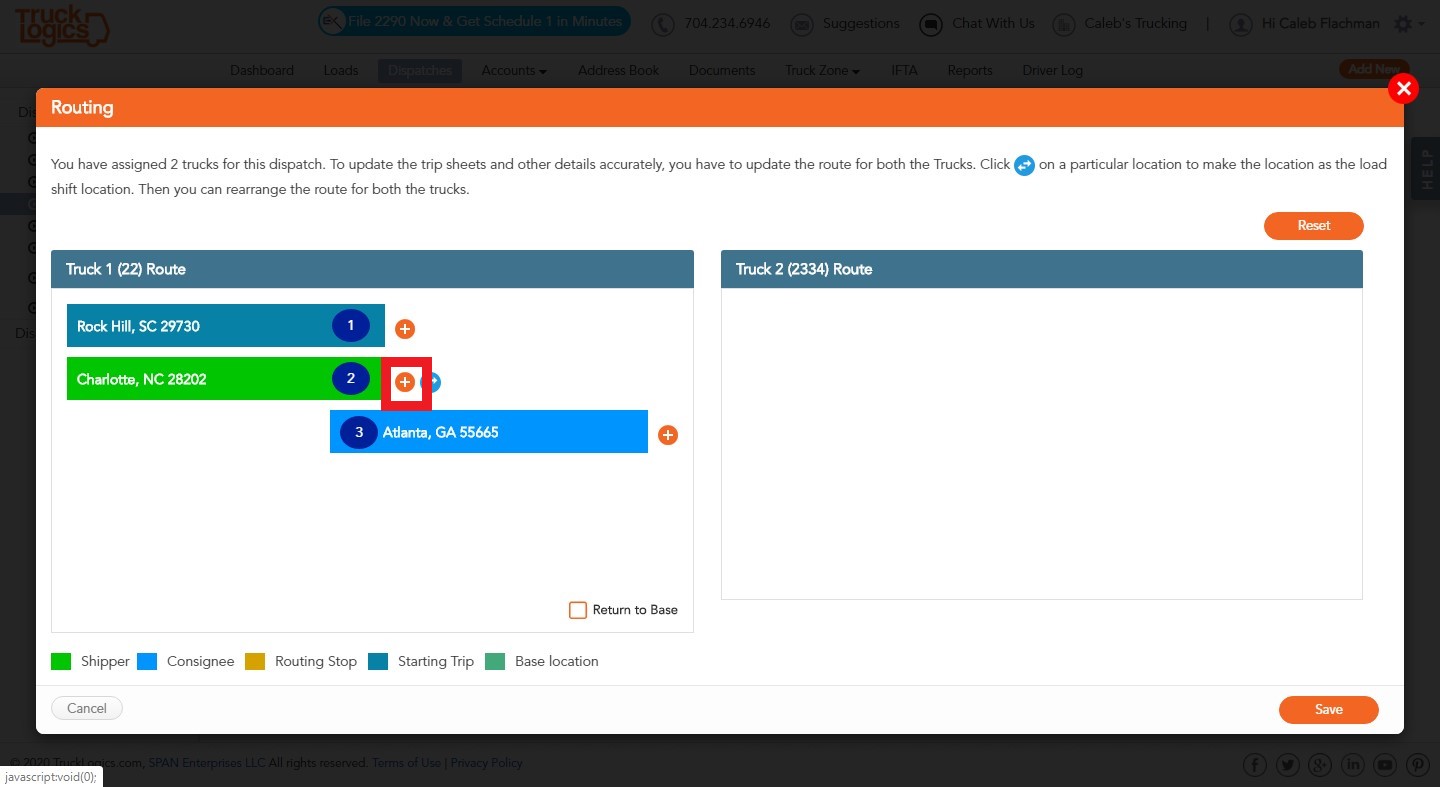Open the Google Plus footer icon
This screenshot has height=787, width=1440.
click(x=1320, y=765)
